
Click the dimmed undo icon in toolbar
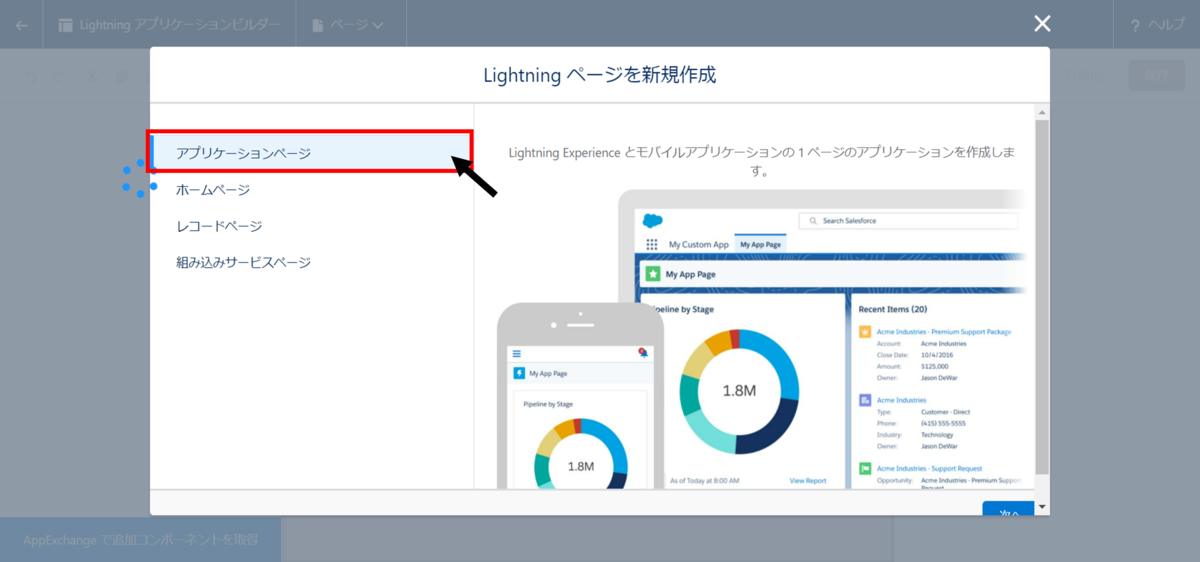point(31,76)
